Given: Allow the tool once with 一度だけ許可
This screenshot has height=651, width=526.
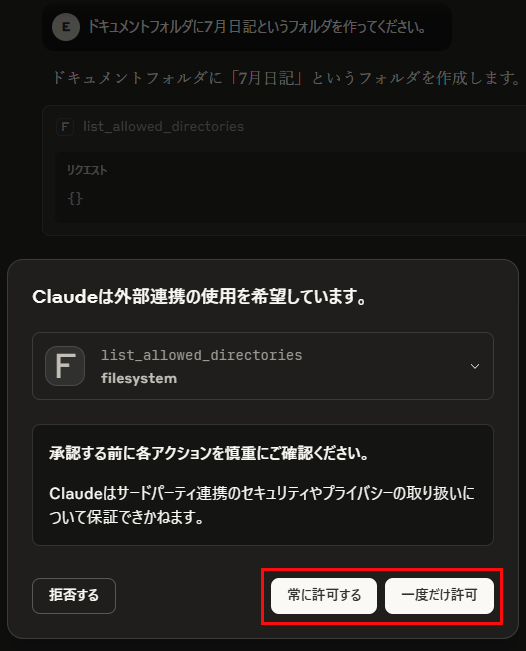Looking at the screenshot, I should 439,596.
